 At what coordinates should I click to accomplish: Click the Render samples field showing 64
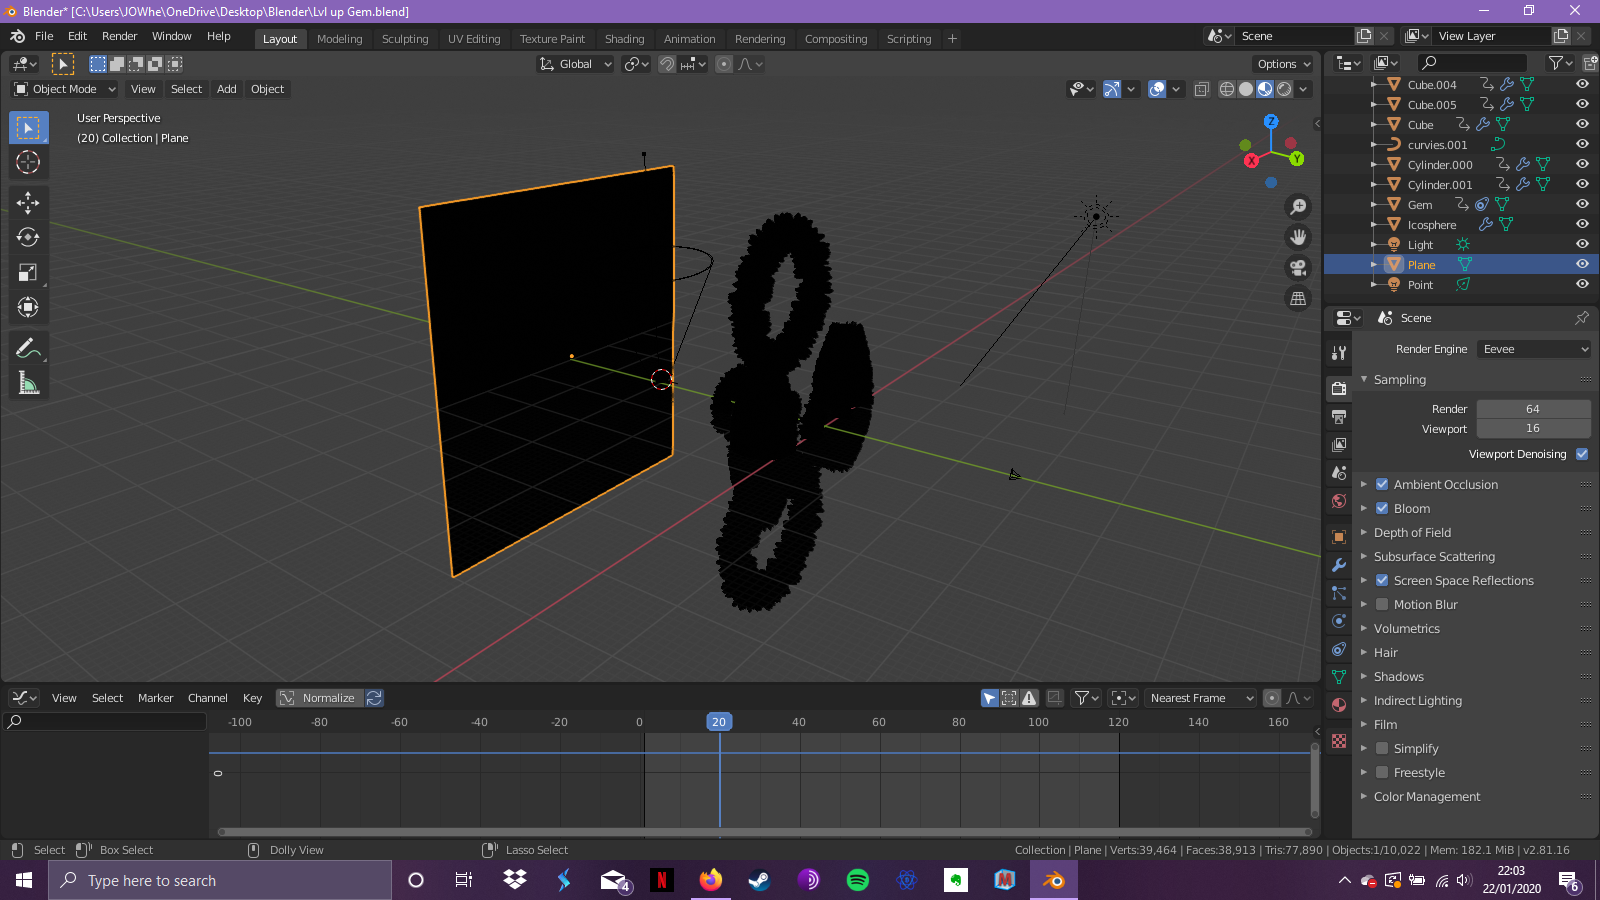click(1533, 409)
